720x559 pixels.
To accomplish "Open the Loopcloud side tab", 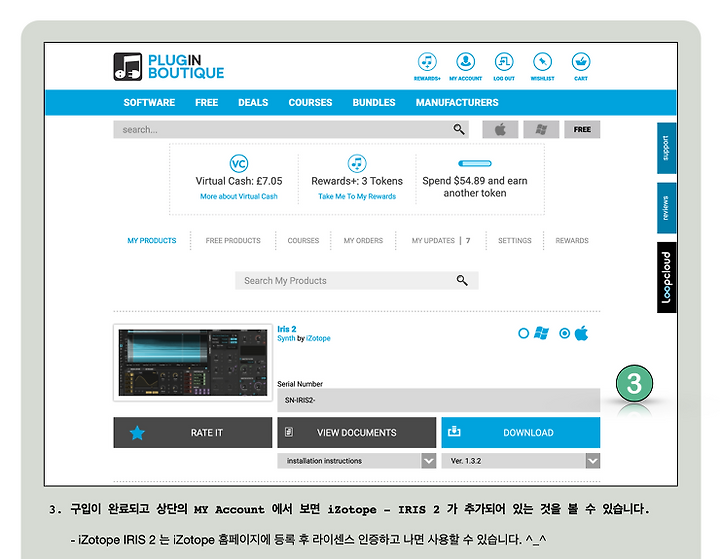I will (666, 277).
